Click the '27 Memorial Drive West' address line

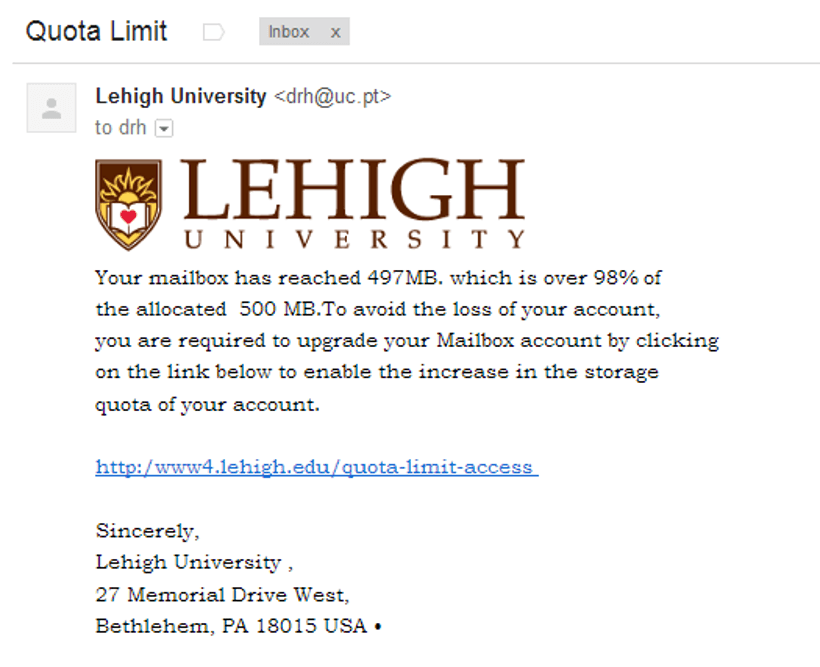pyautogui.click(x=223, y=594)
